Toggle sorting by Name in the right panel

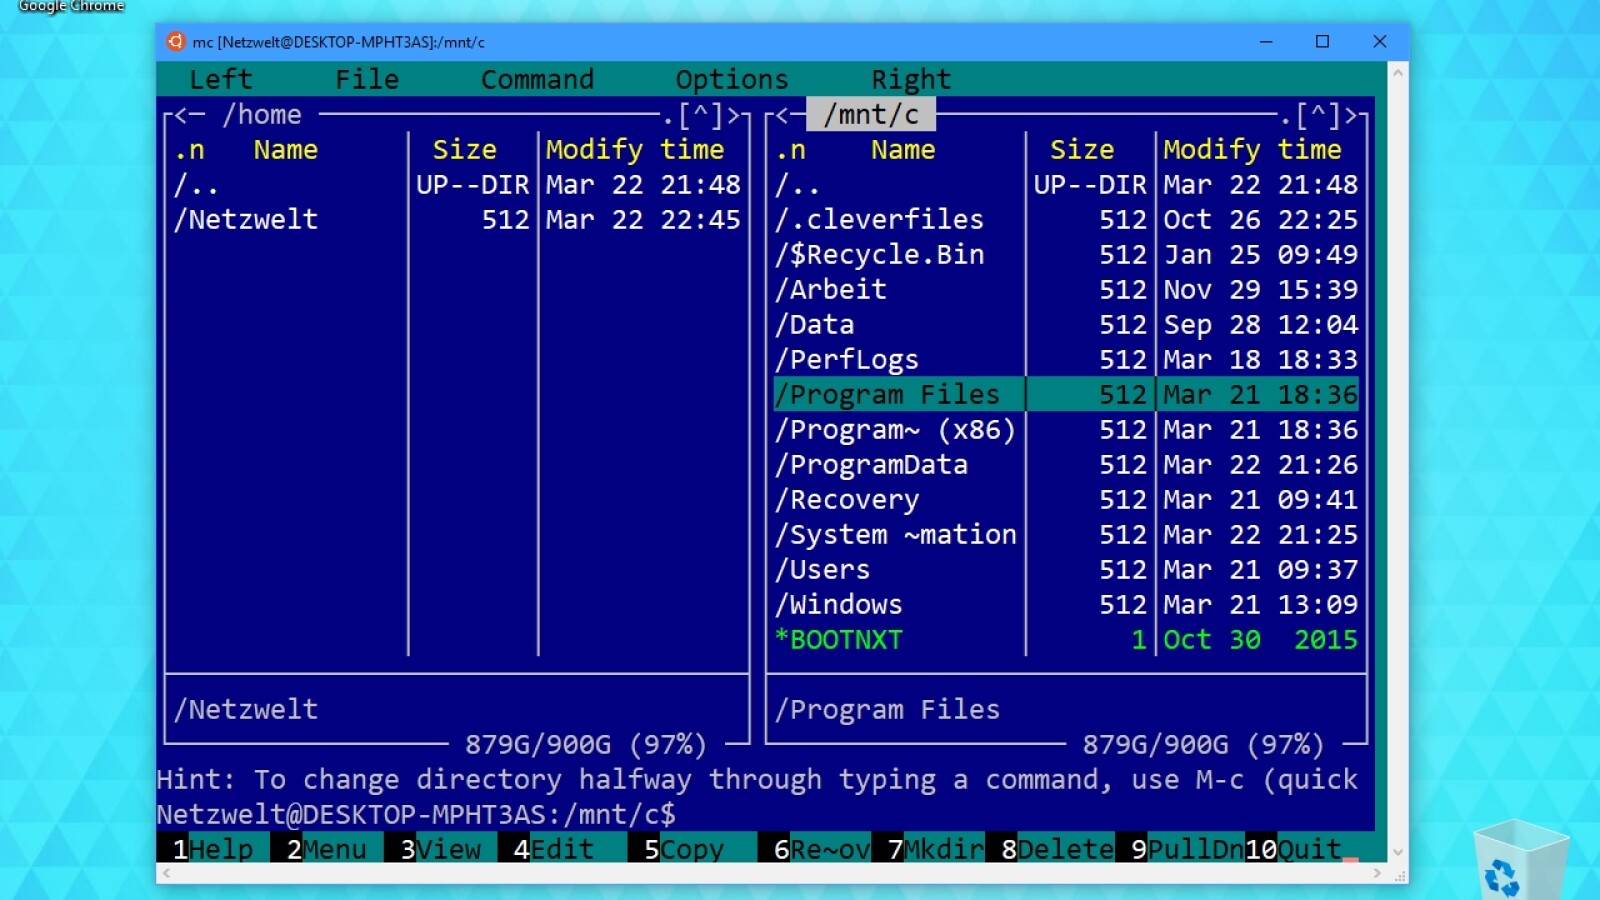901,149
